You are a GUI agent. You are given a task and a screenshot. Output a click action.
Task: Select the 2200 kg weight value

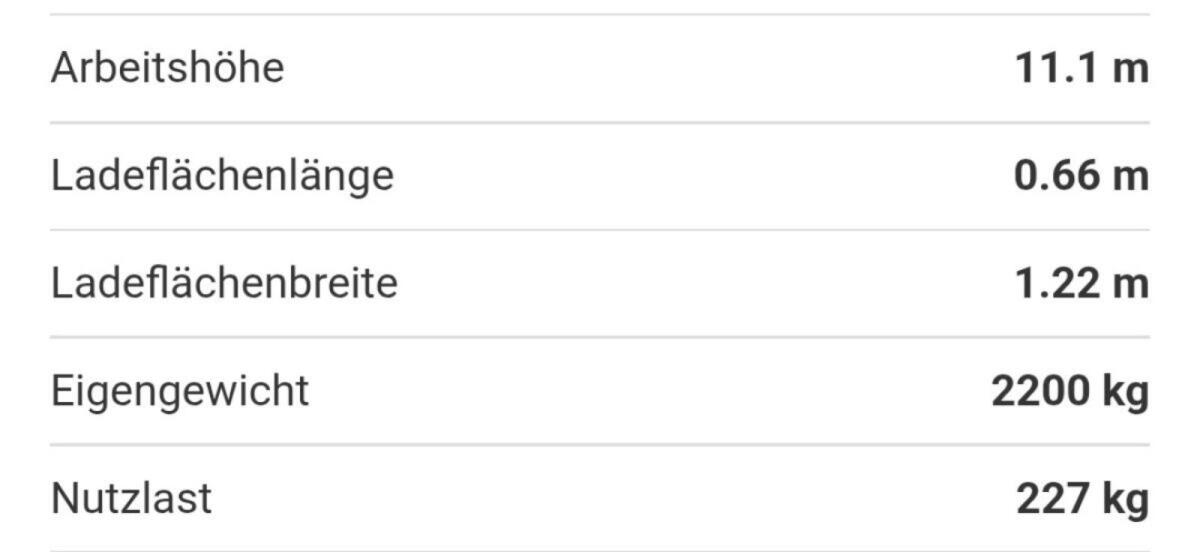[x=1070, y=391]
